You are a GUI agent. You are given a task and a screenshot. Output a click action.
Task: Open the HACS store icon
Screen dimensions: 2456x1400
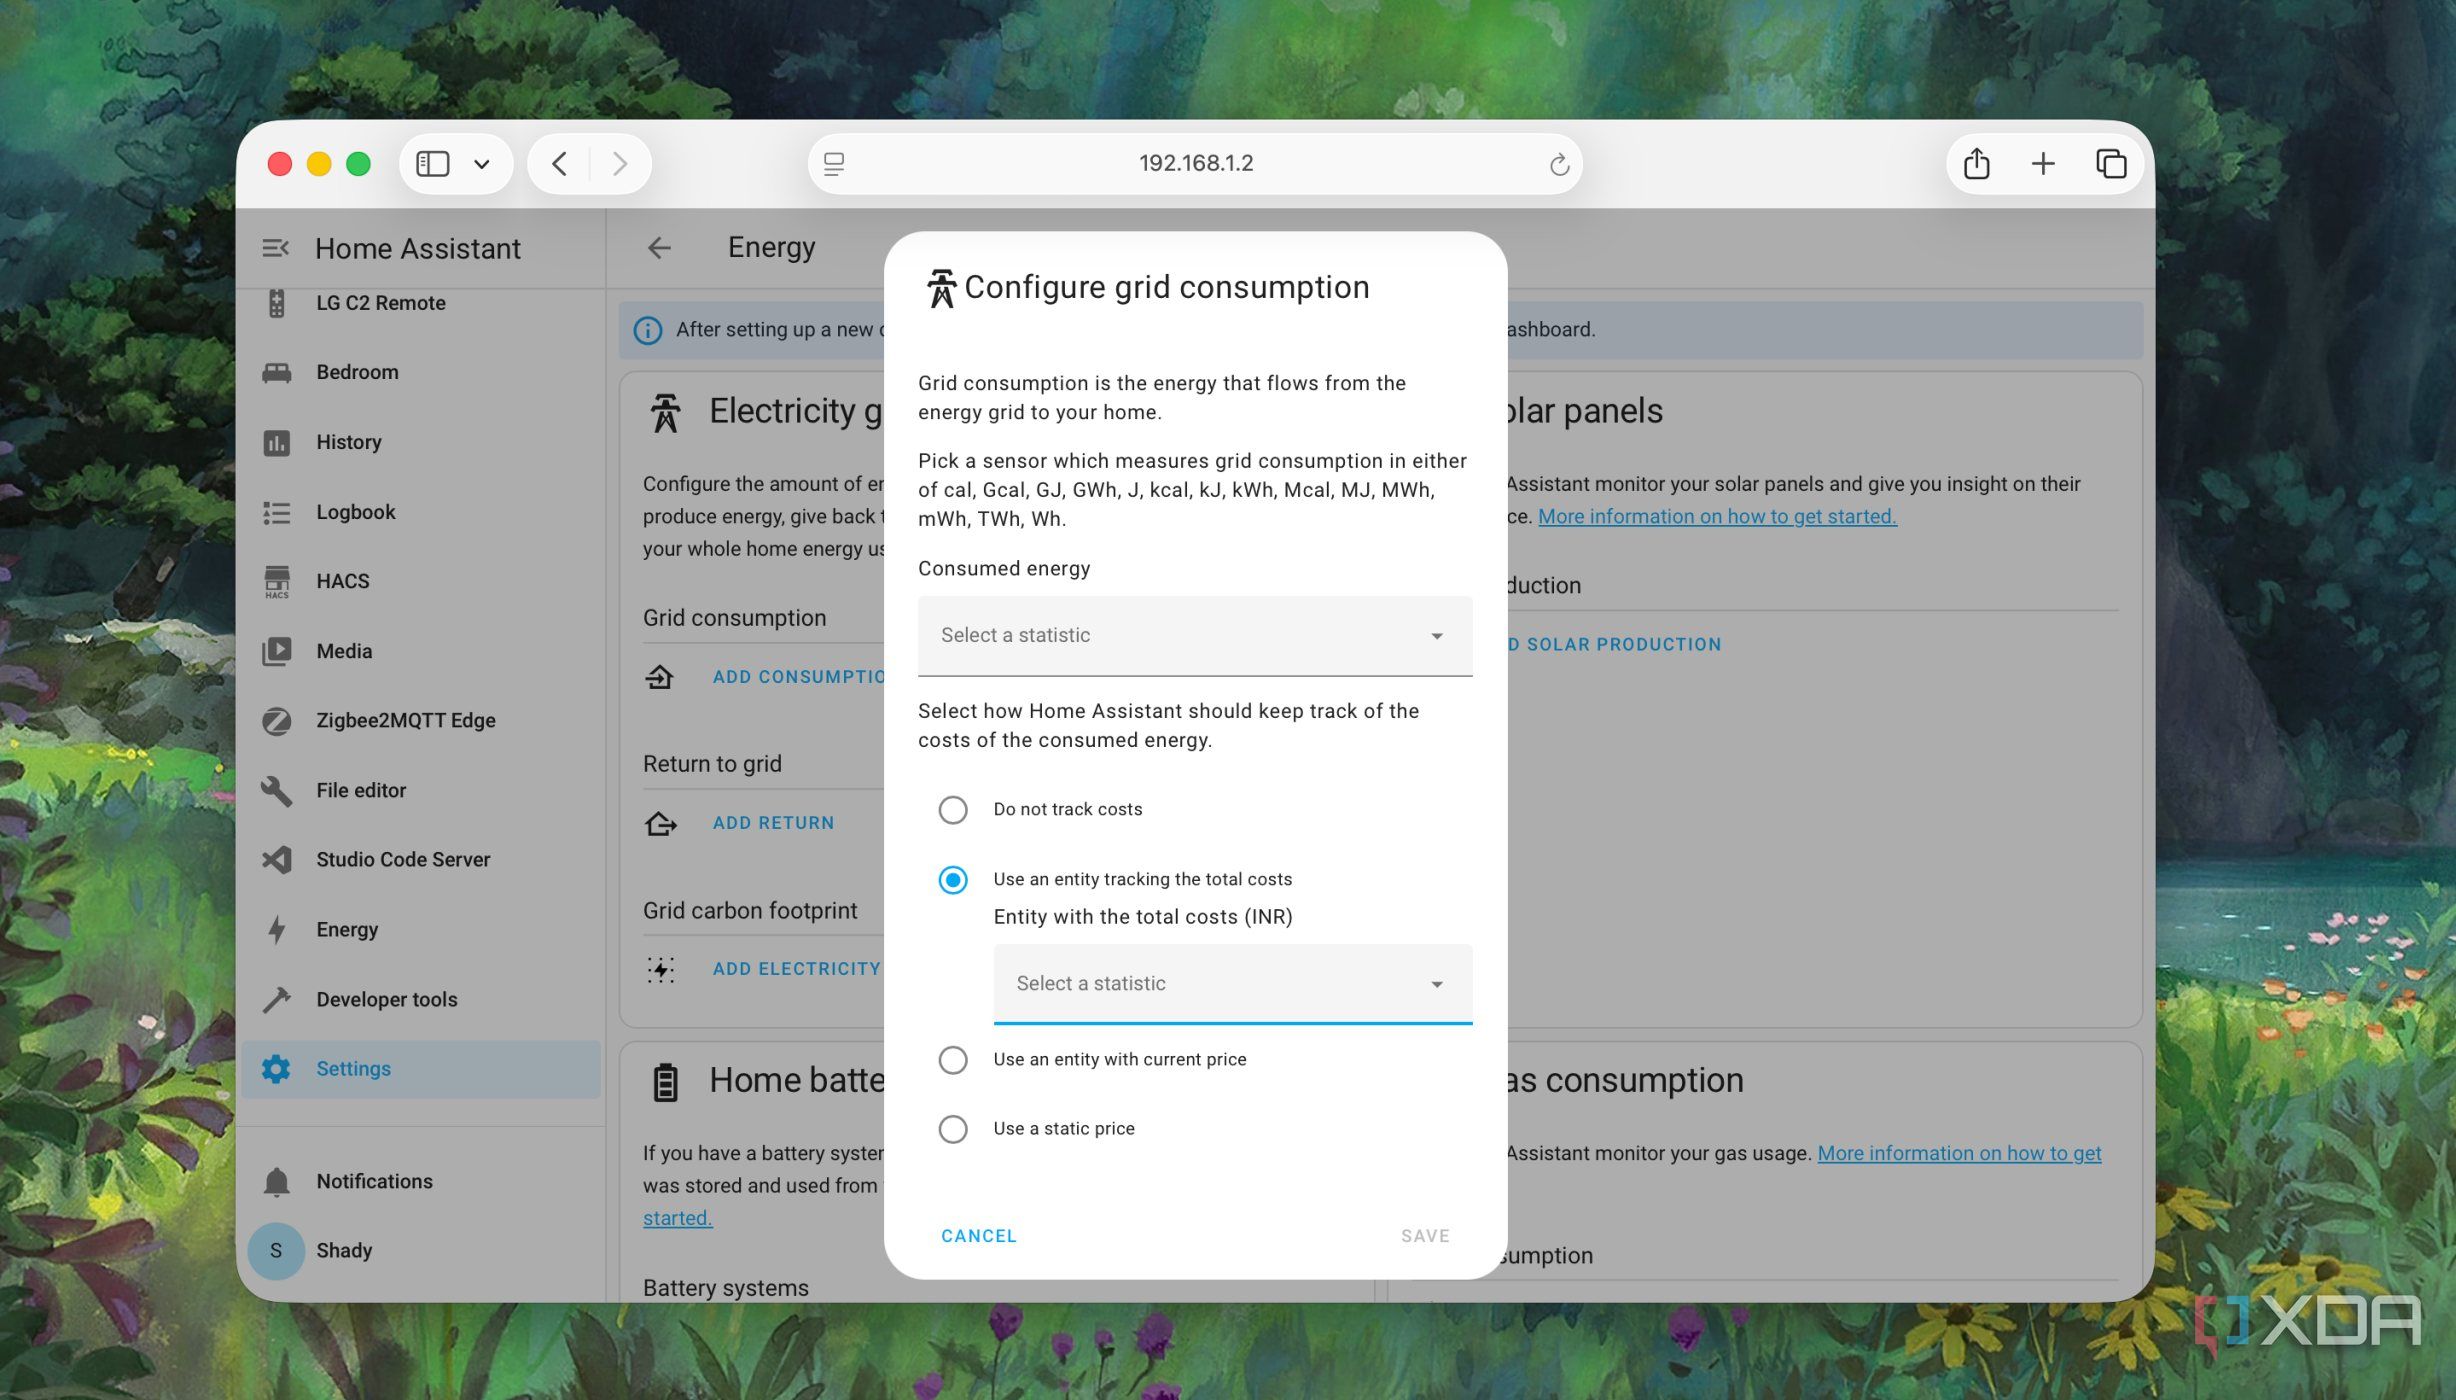click(x=277, y=581)
